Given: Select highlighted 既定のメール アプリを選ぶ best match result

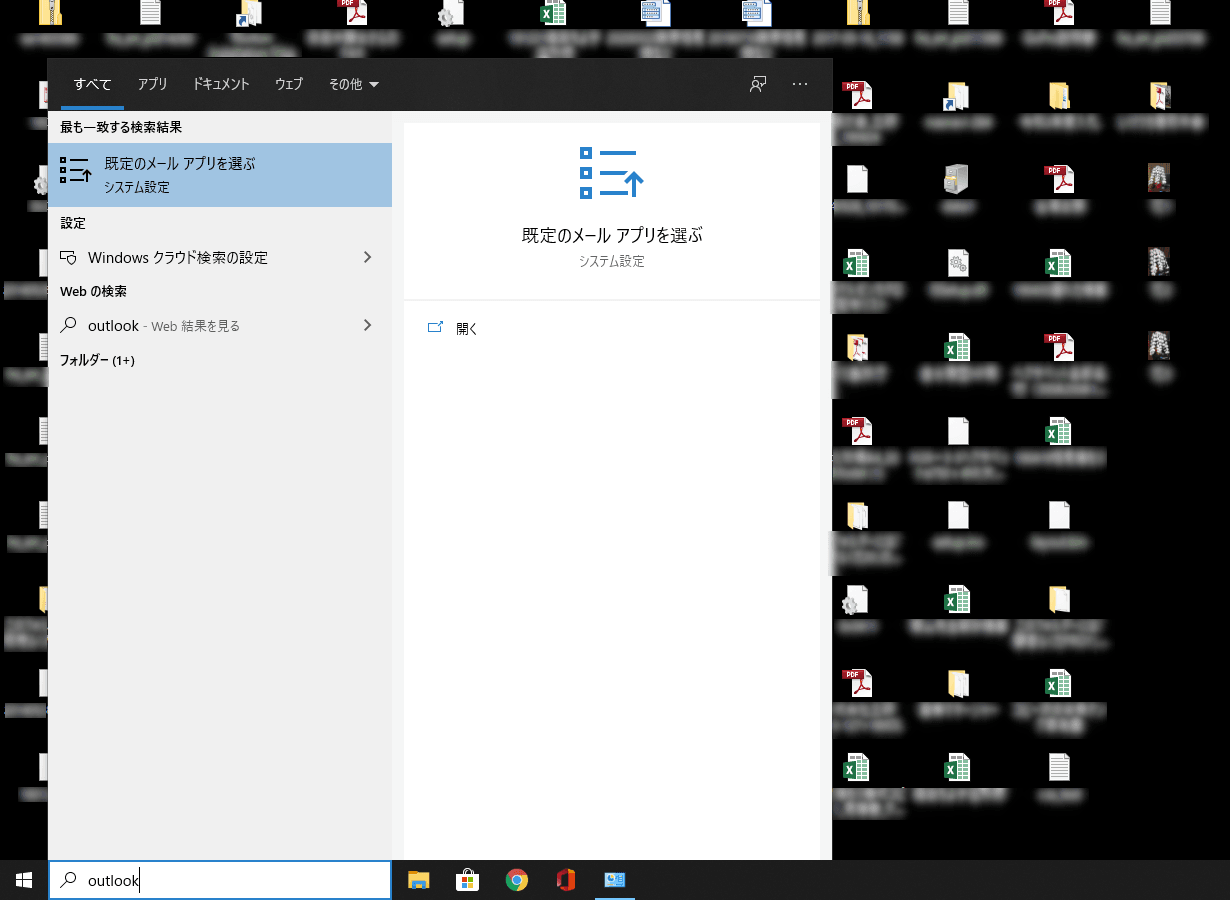Looking at the screenshot, I should [x=220, y=175].
